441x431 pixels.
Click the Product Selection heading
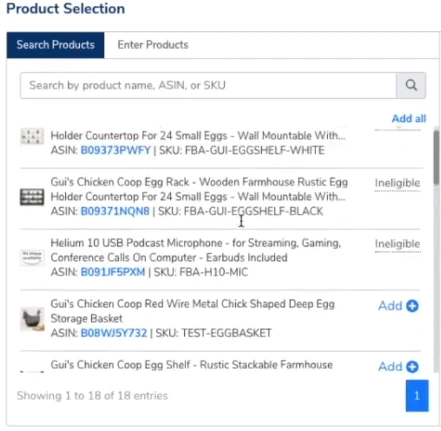tap(66, 8)
